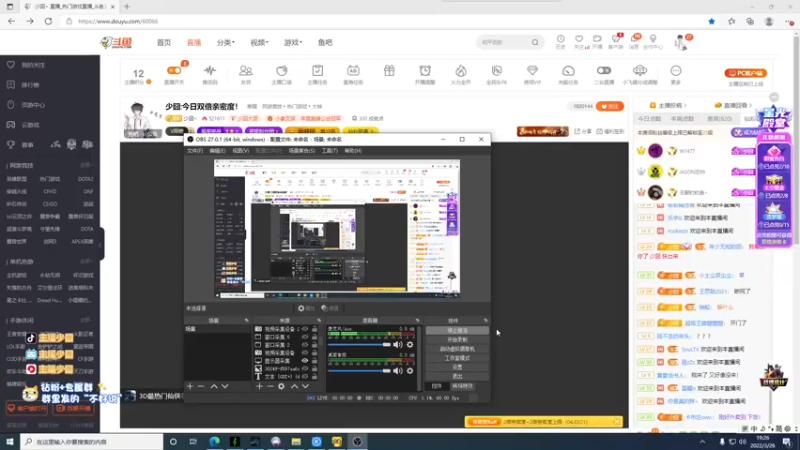This screenshot has height=450, width=800.
Task: Mute the 桌面音频 speaker icon in OBS
Action: (397, 371)
